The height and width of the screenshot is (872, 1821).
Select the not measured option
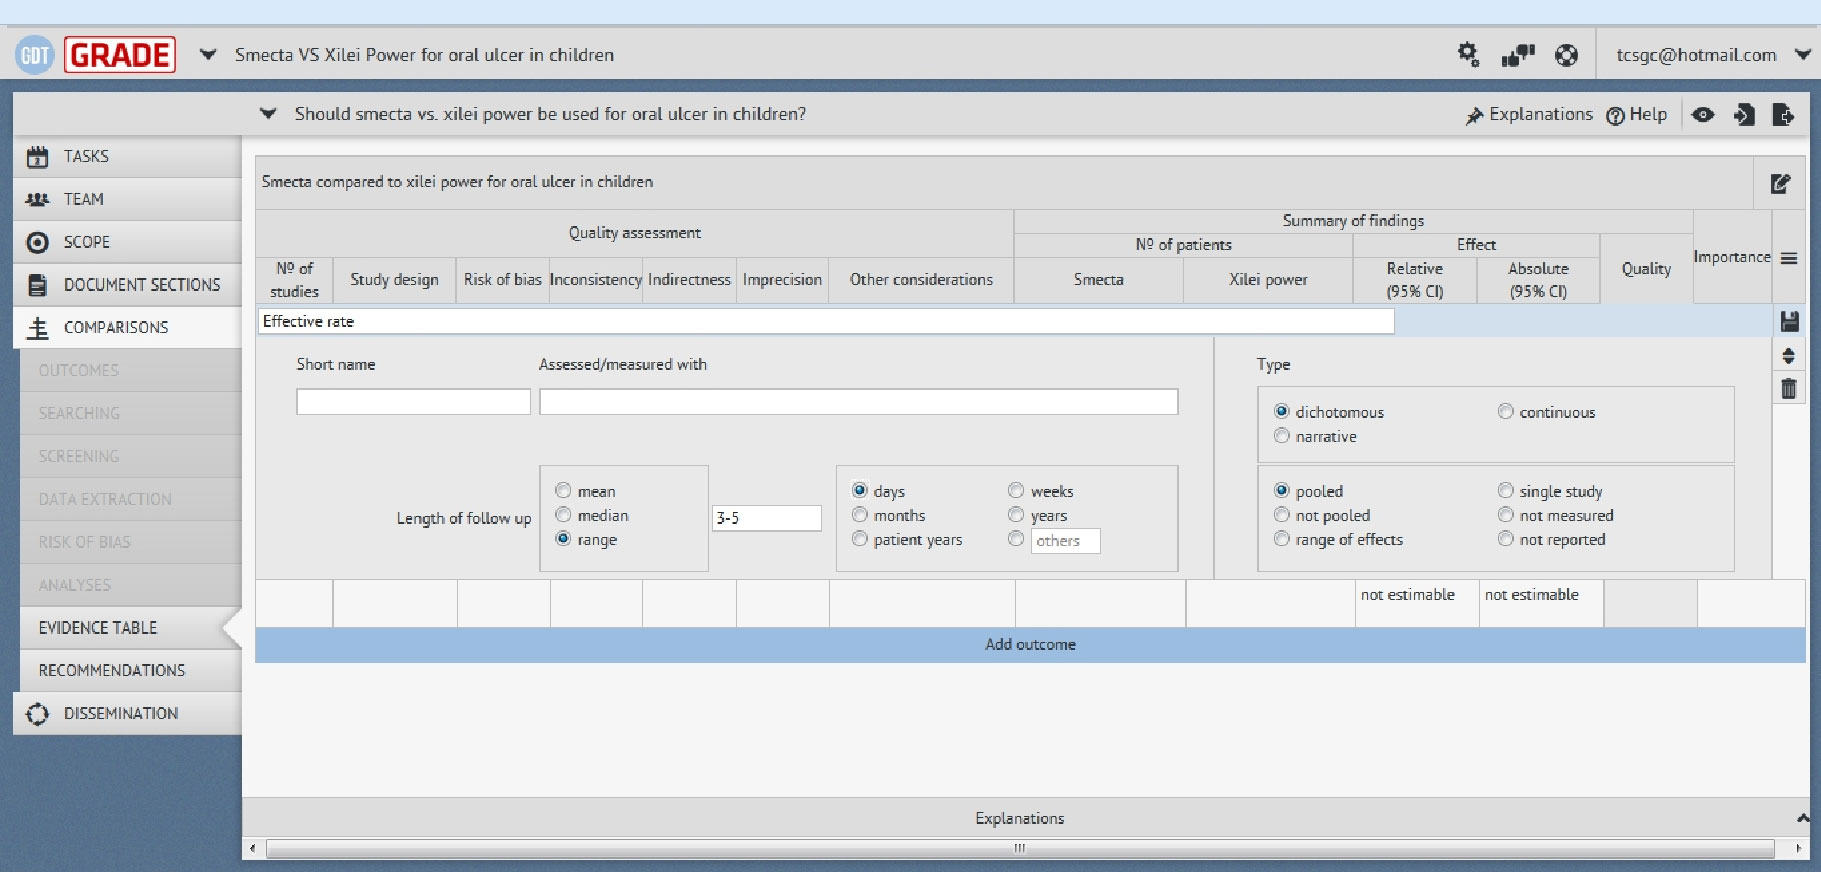click(x=1505, y=514)
